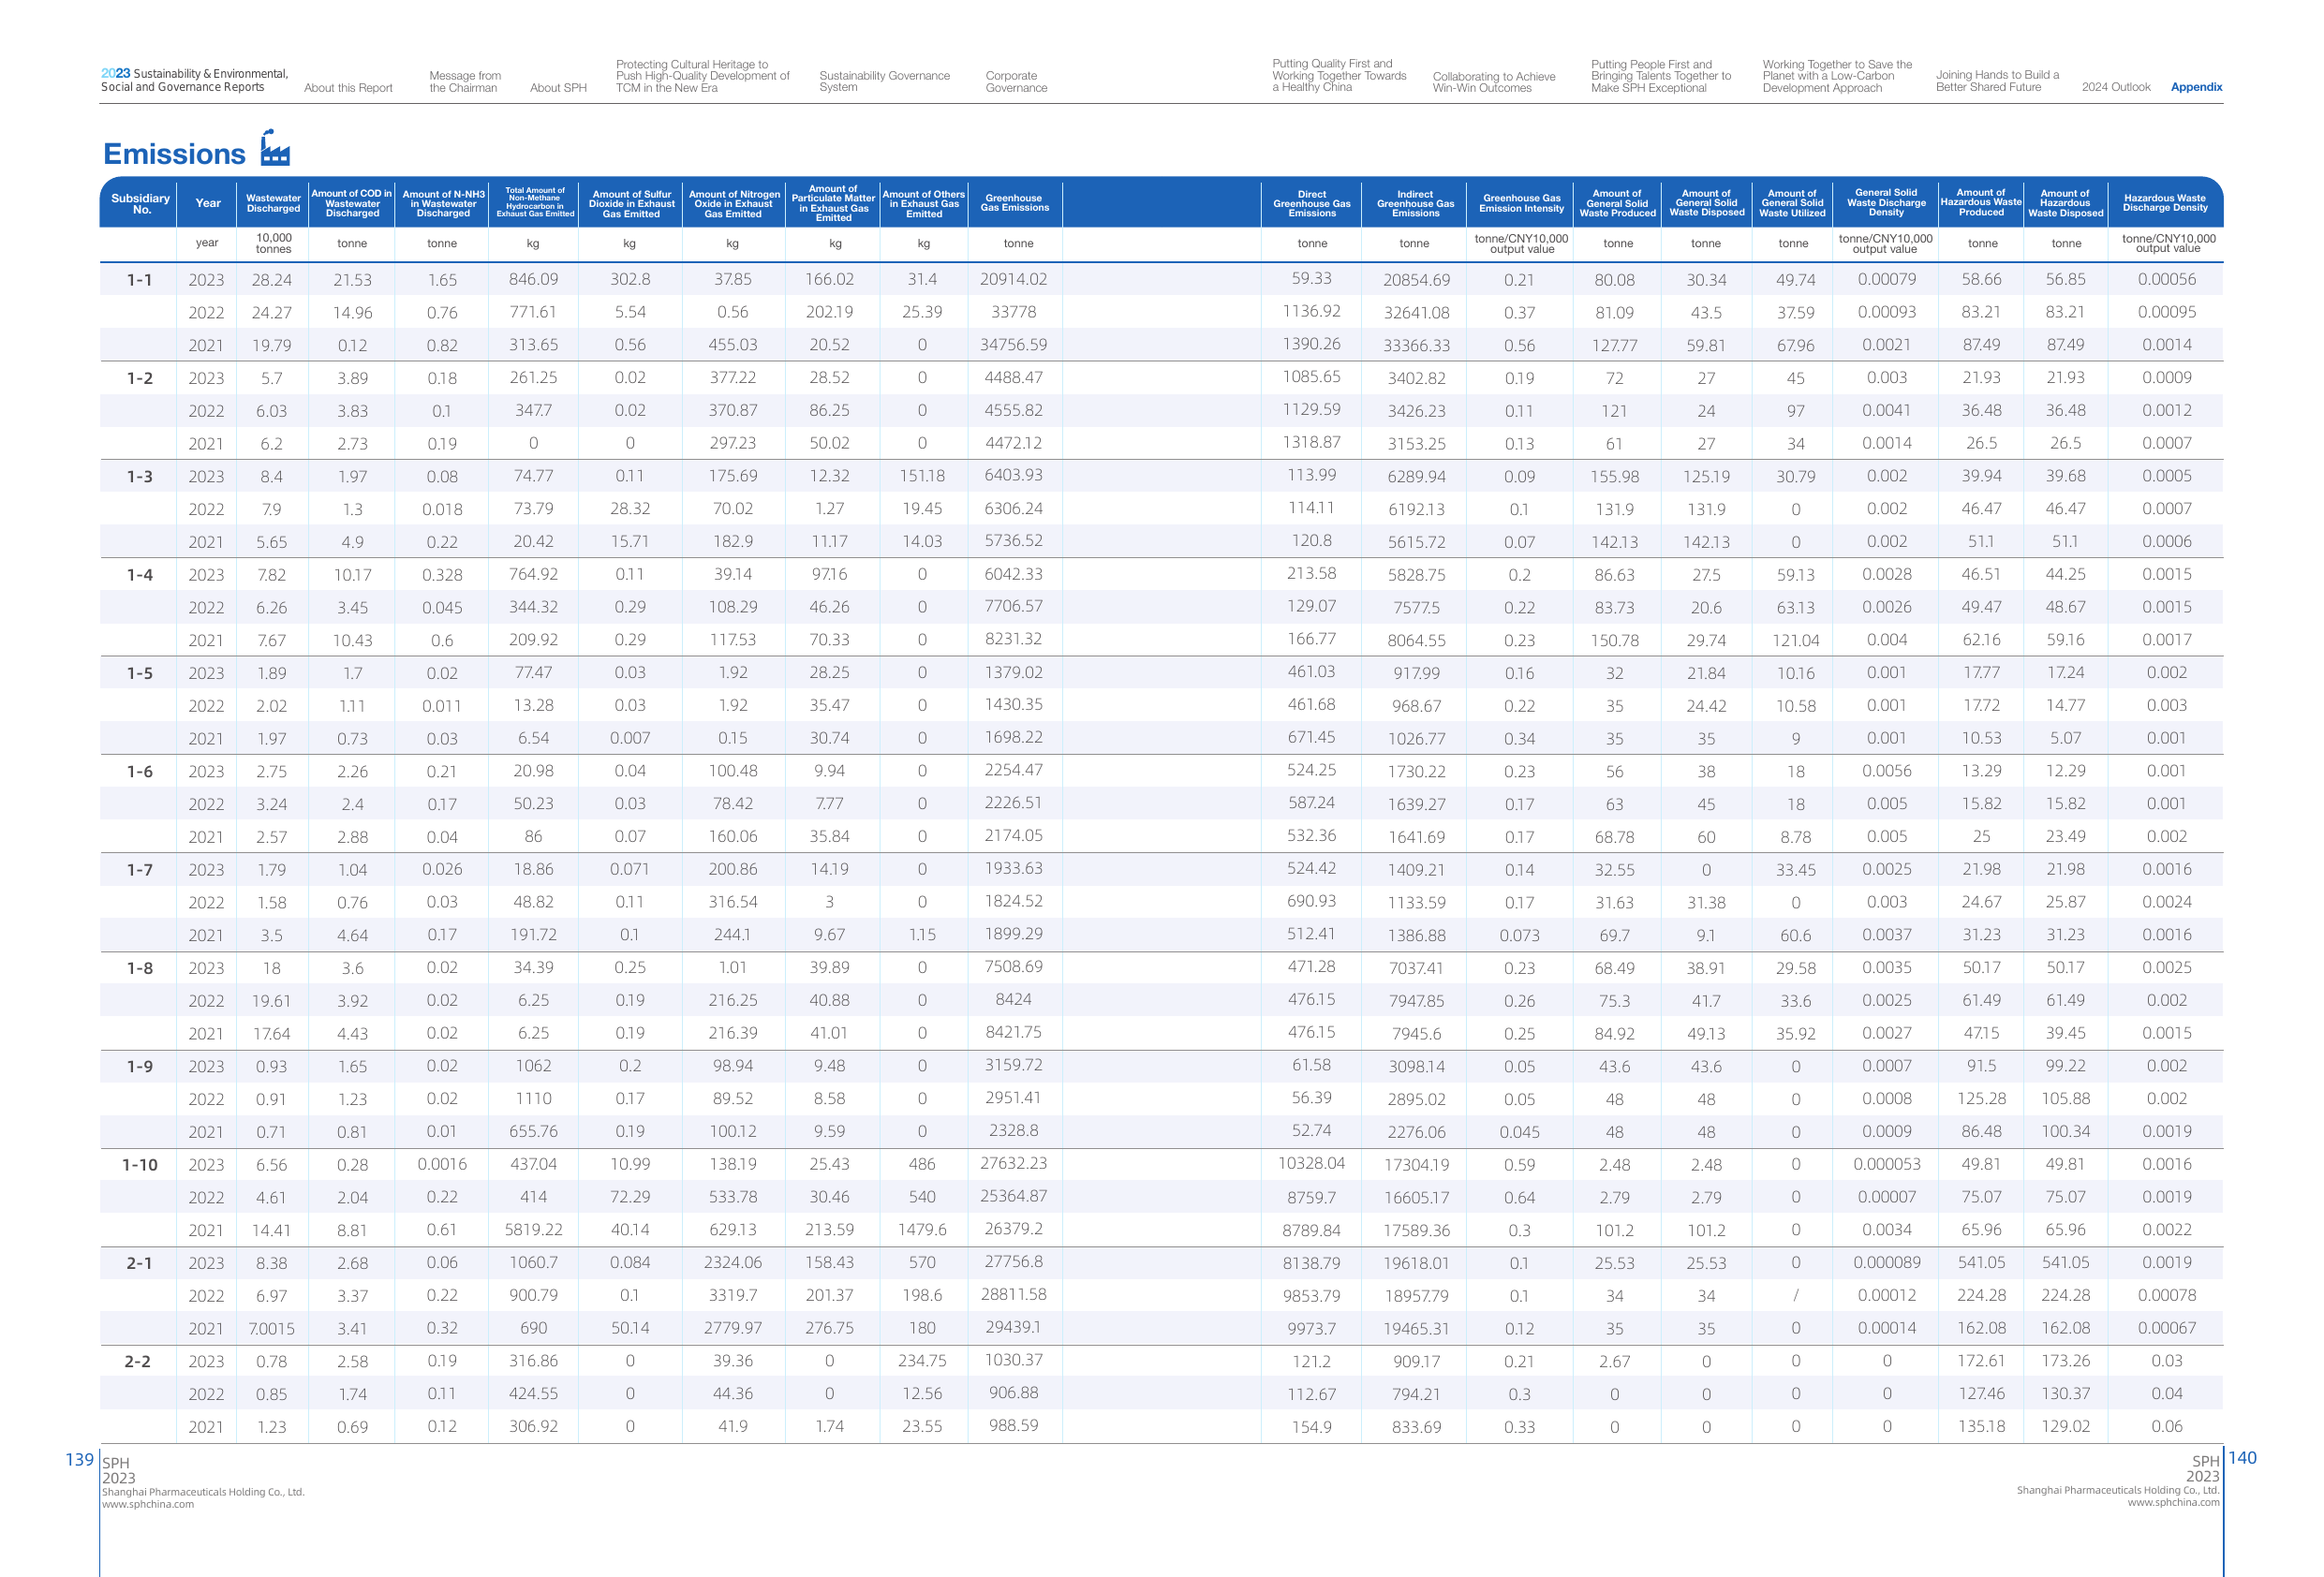Image resolution: width=2324 pixels, height=1577 pixels.
Task: Click subsidiary number 1-2 row label
Action: pos(139,378)
